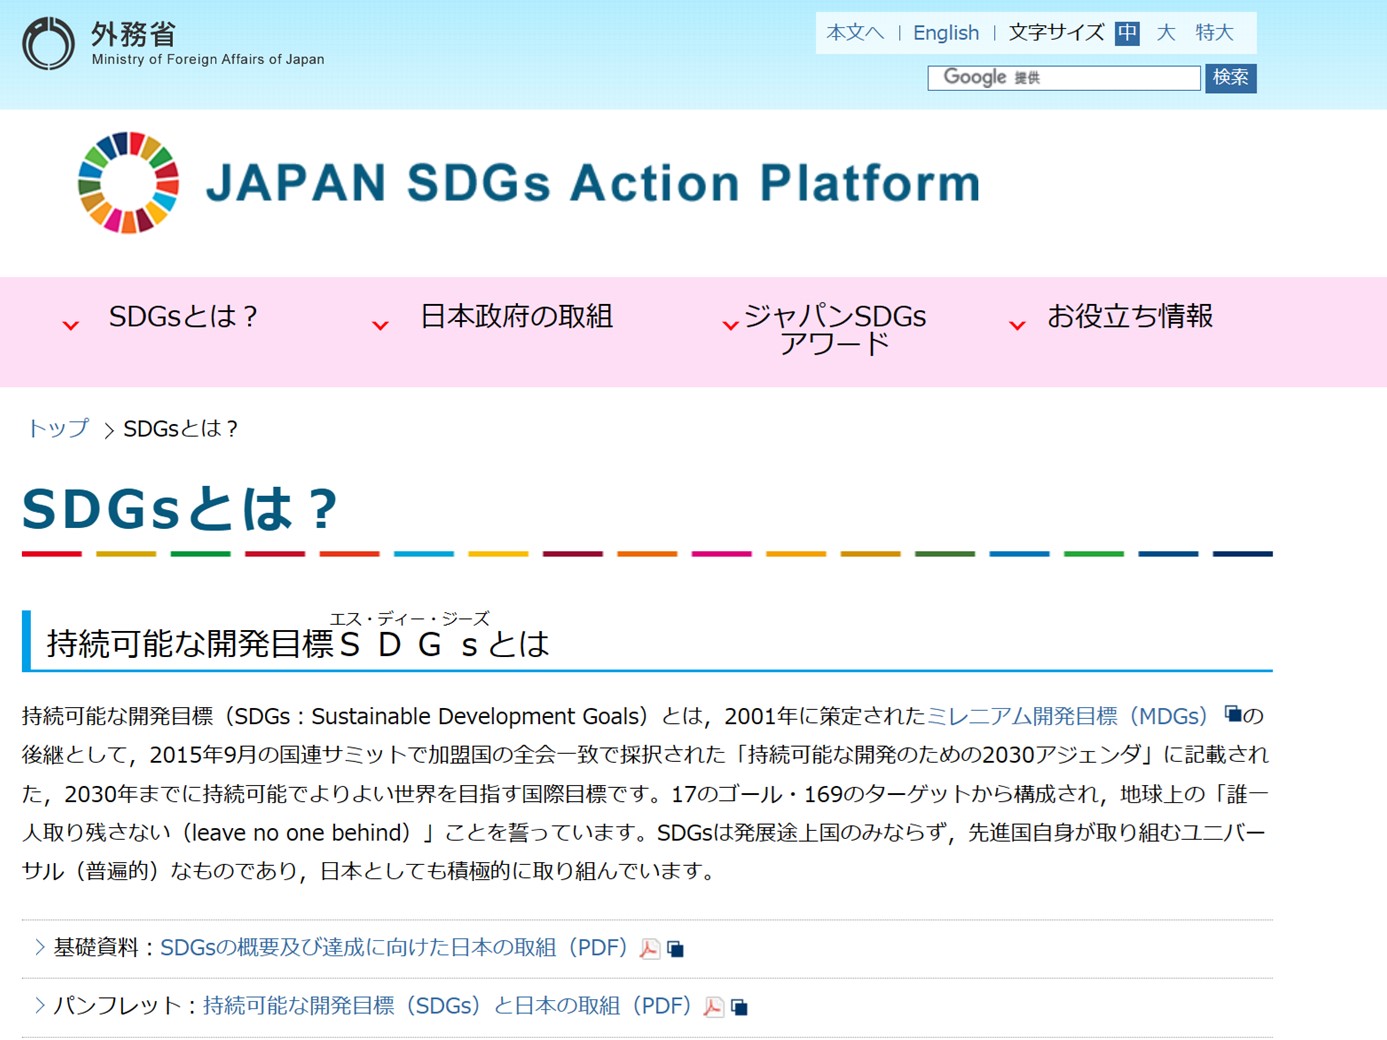The height and width of the screenshot is (1040, 1387).
Task: Jump to 本文へ skip link
Action: [x=854, y=33]
